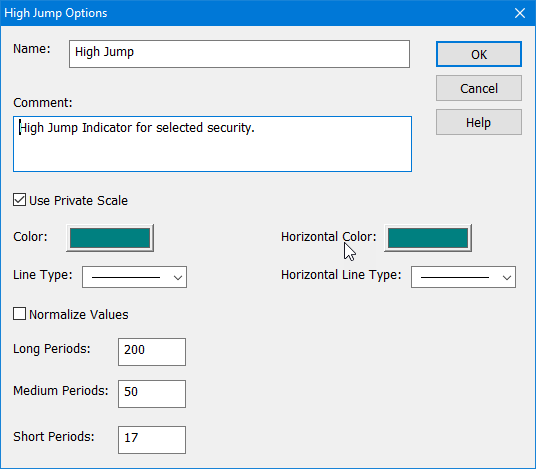The width and height of the screenshot is (536, 469).
Task: Click inside the Comment text area
Action: click(212, 144)
